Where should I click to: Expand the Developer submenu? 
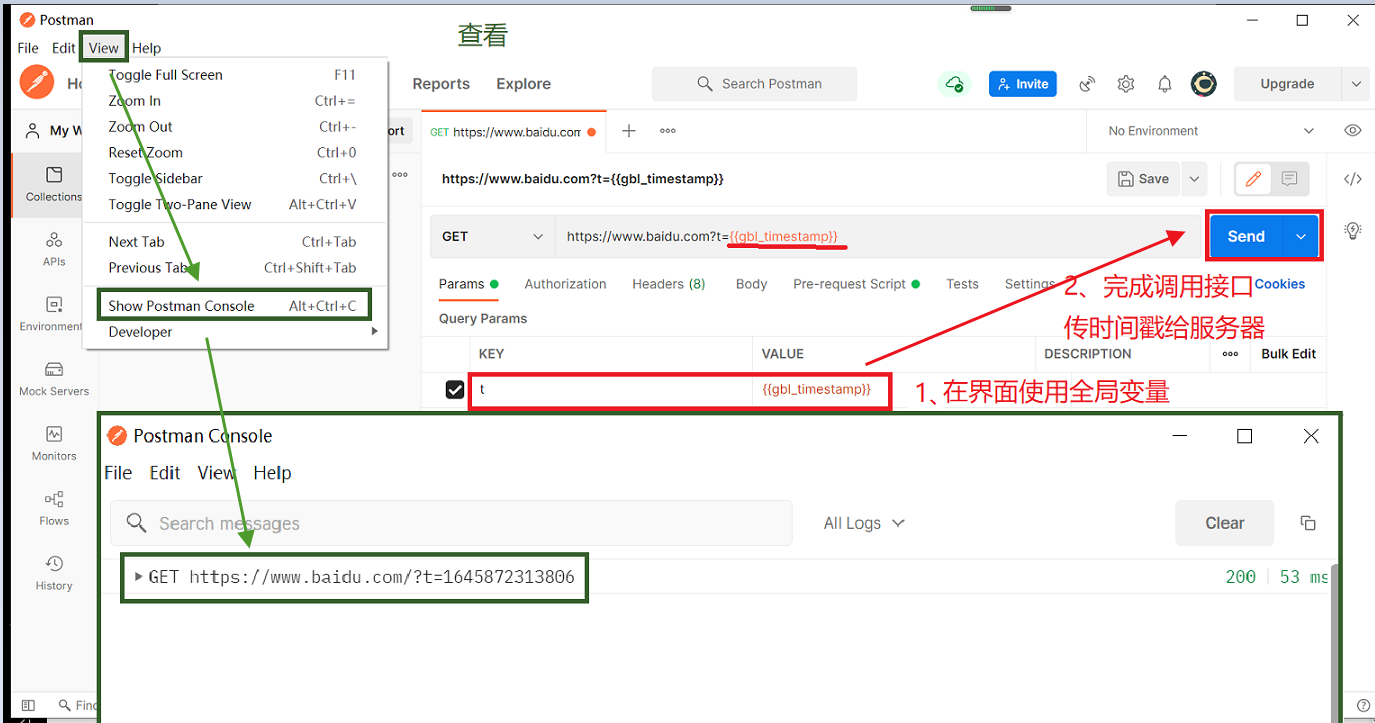point(236,332)
